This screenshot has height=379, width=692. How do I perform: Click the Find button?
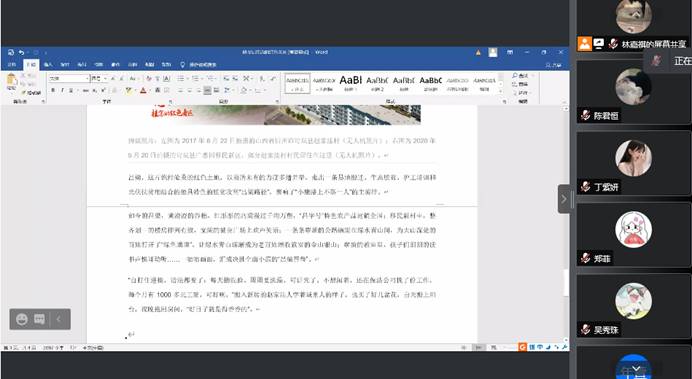pyautogui.click(x=521, y=76)
